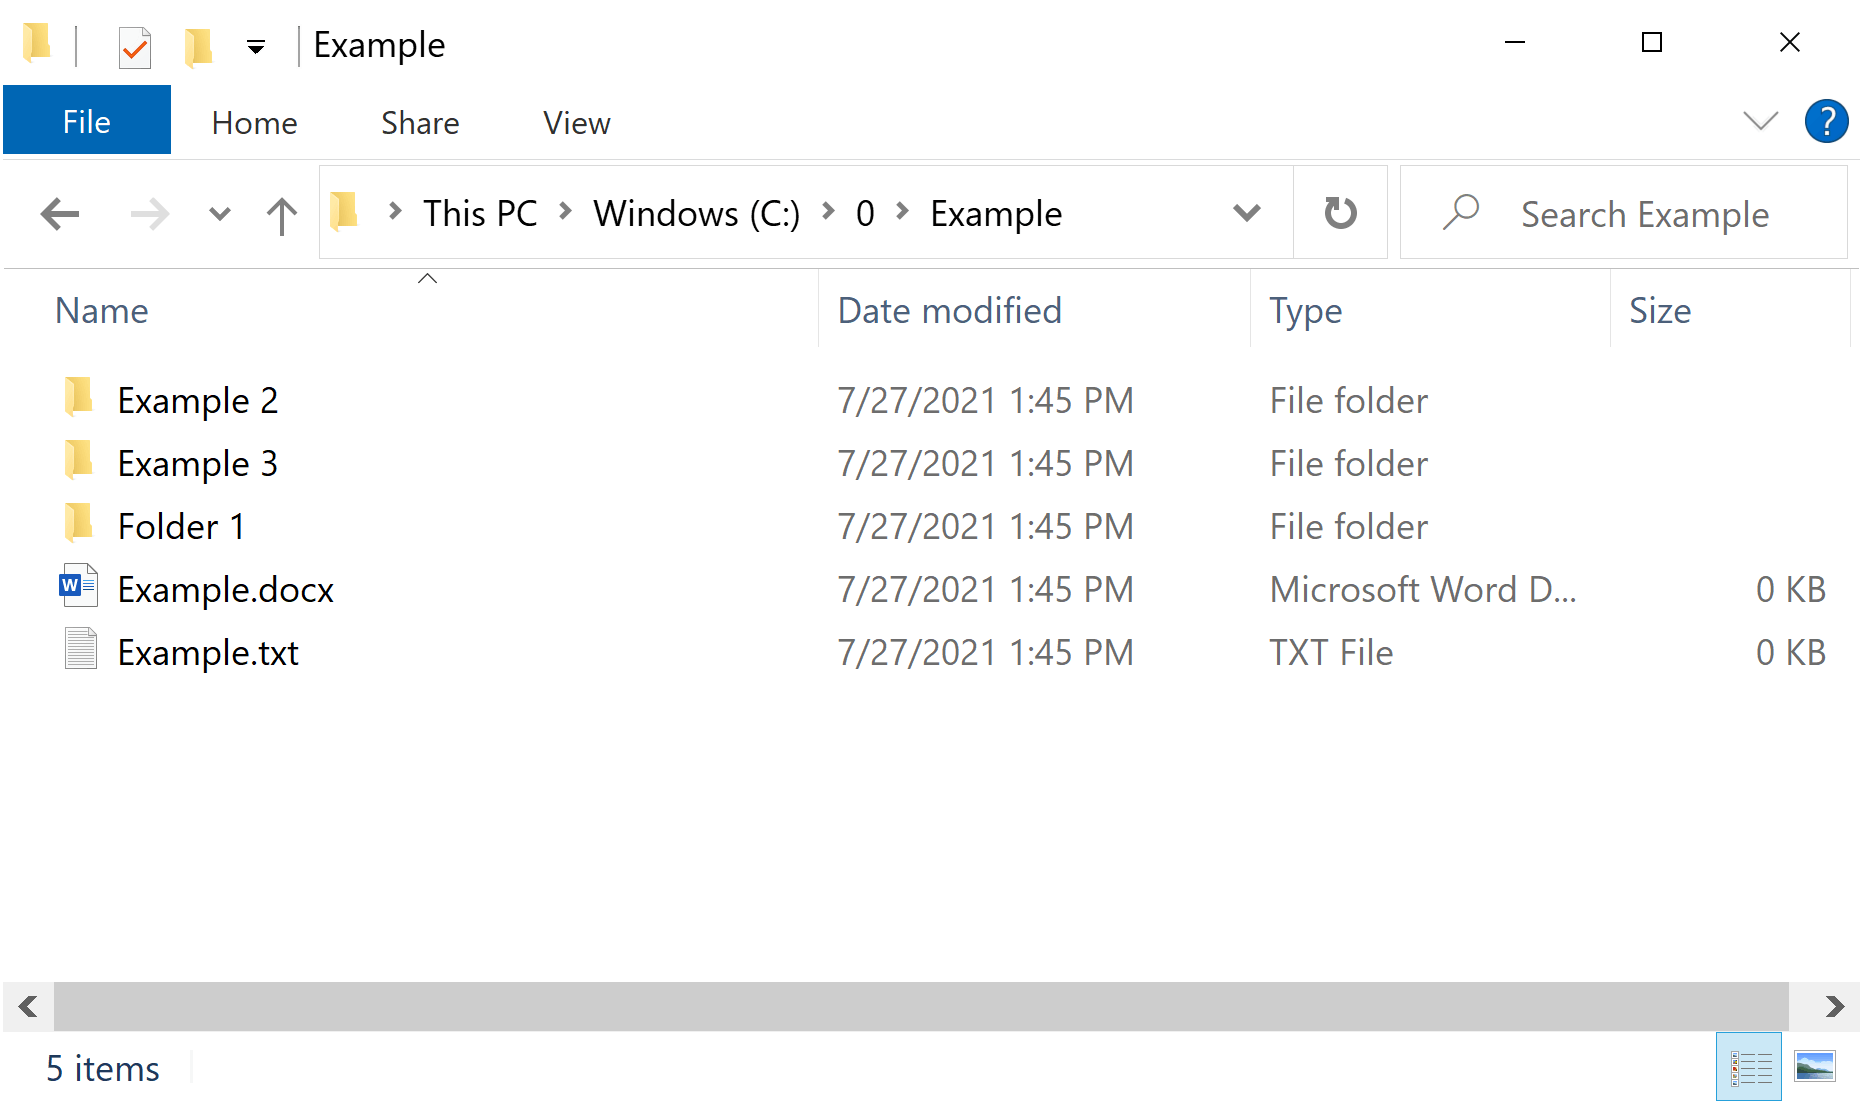The width and height of the screenshot is (1863, 1104).
Task: Open the recent locations dropdown beside forward arrow
Action: click(x=219, y=213)
